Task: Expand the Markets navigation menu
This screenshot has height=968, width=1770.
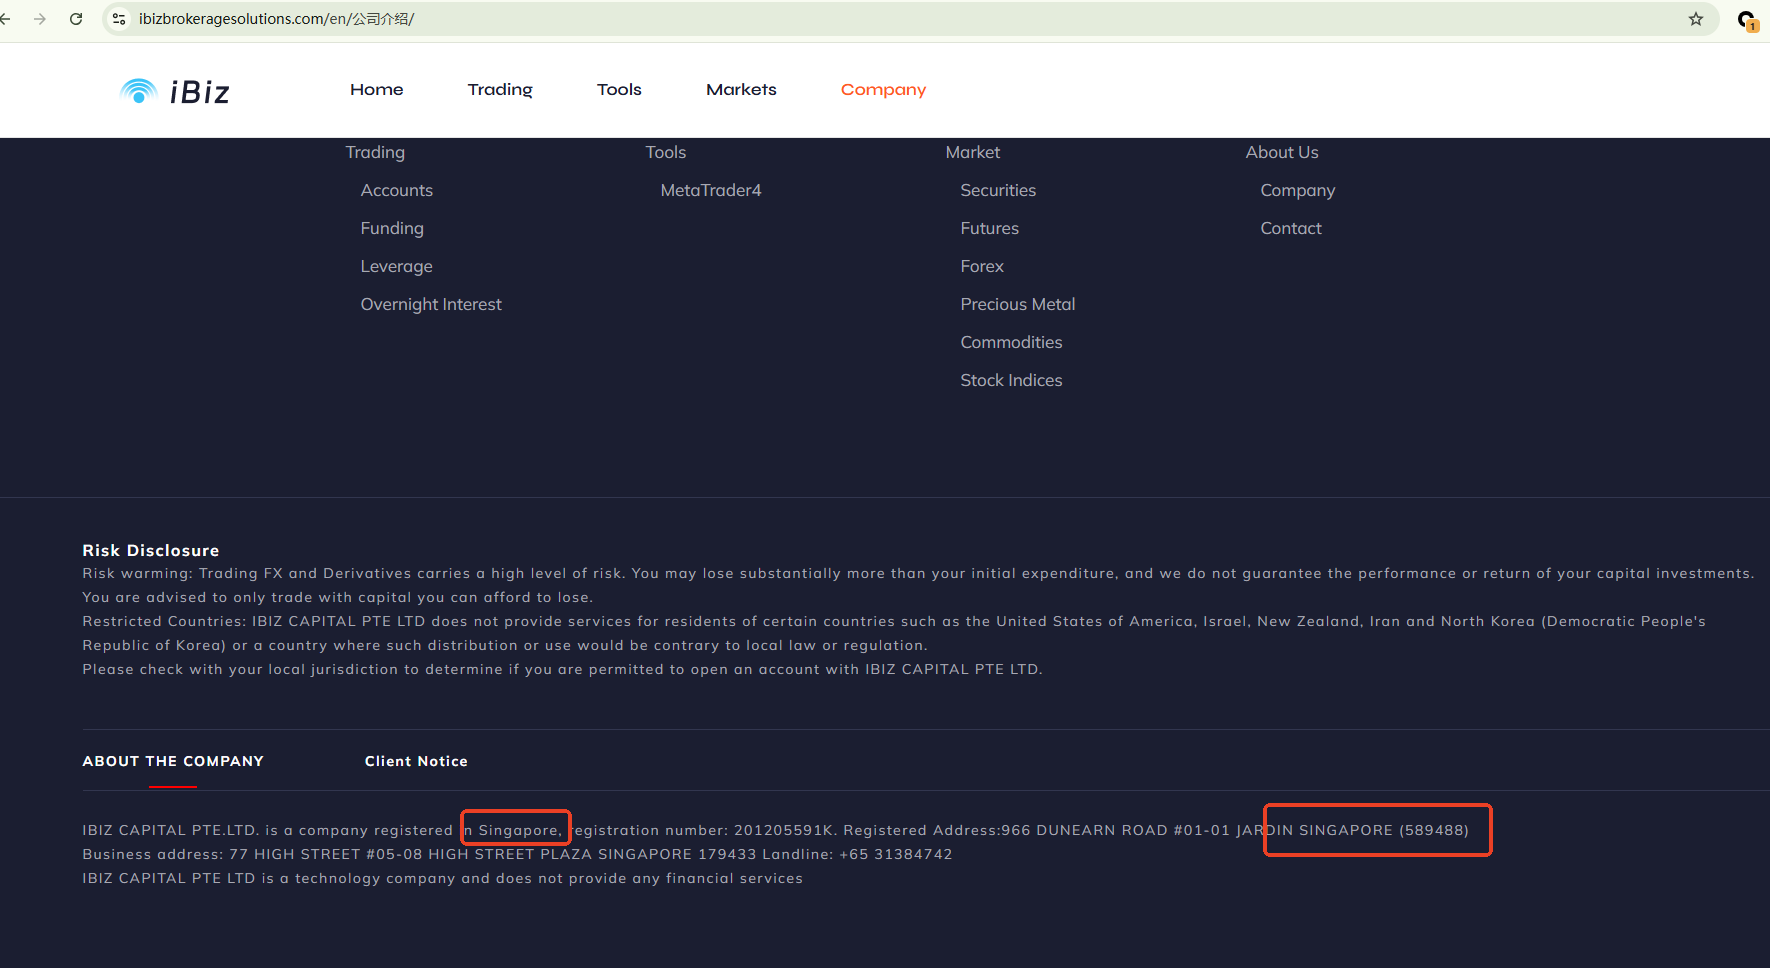Action: click(x=741, y=90)
